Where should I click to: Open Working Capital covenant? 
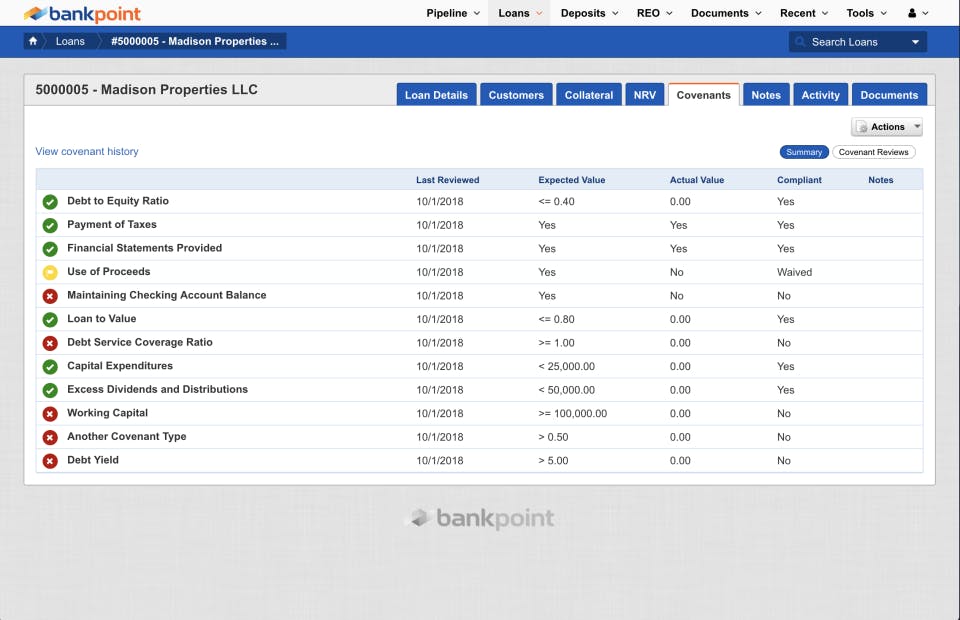click(x=108, y=413)
